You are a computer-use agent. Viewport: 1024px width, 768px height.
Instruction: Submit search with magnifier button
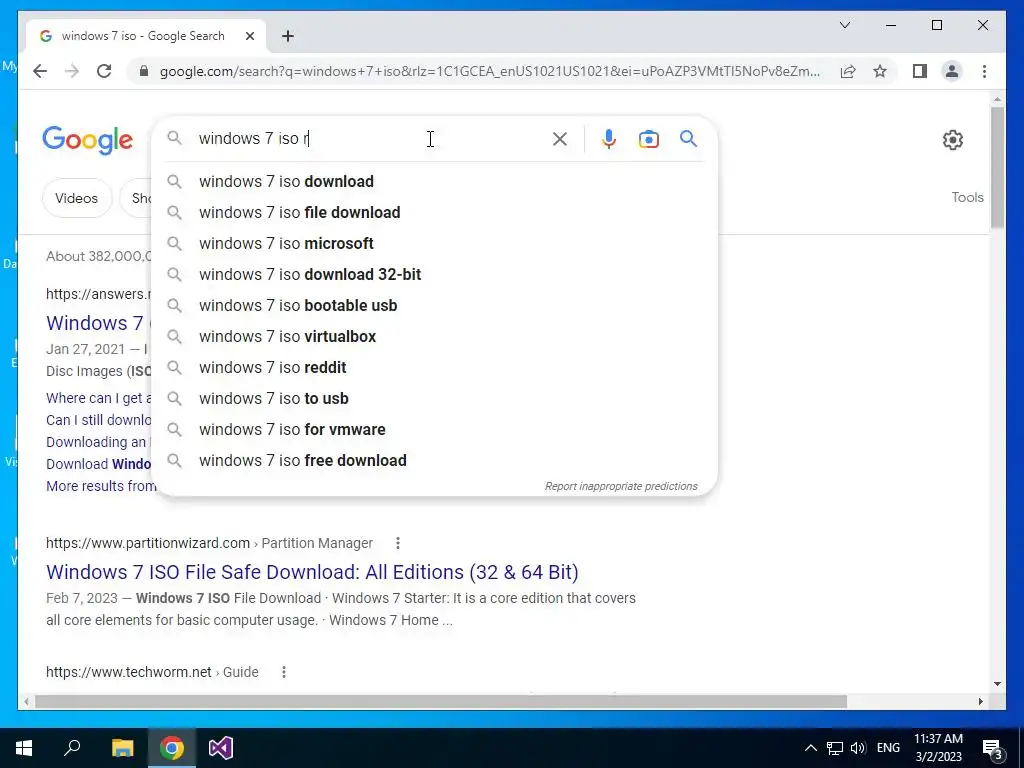point(688,138)
